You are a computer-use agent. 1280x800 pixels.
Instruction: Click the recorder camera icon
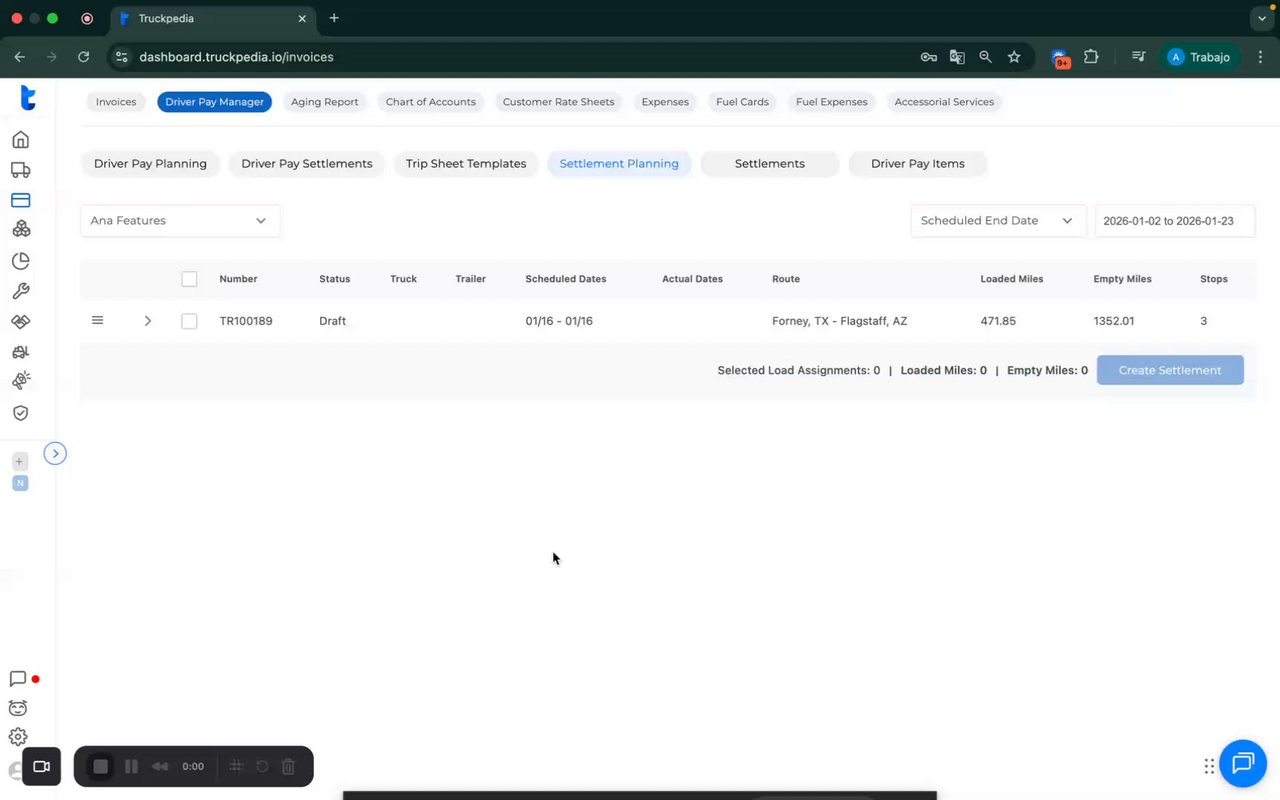point(42,767)
